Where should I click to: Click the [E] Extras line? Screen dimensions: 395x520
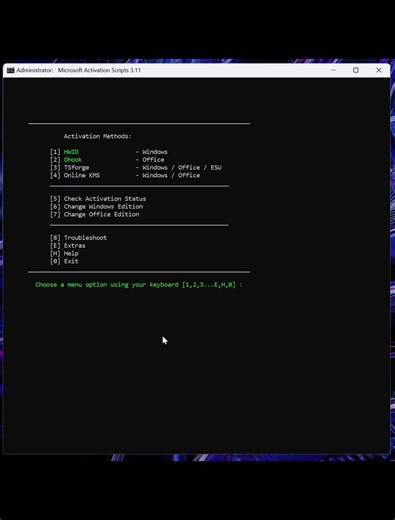coord(68,246)
